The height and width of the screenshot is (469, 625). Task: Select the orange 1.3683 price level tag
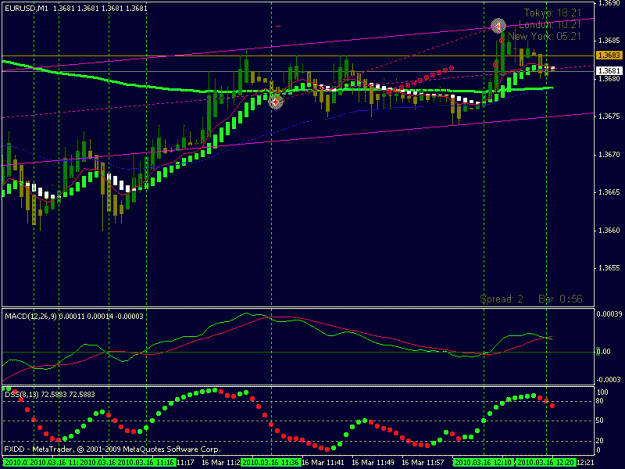tap(609, 55)
